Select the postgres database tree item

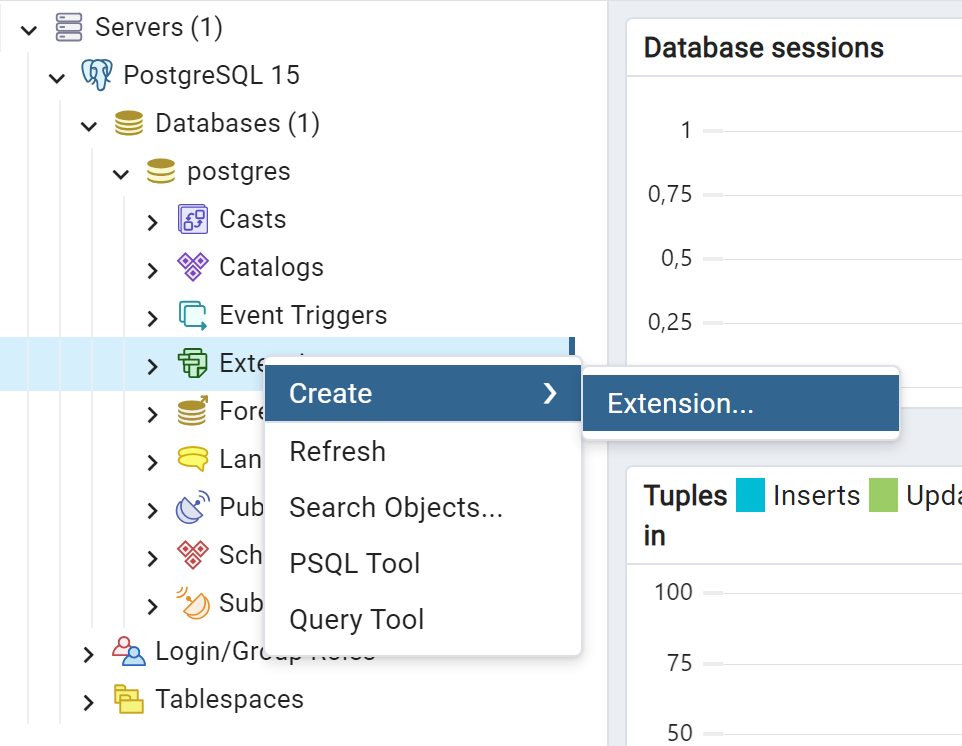(x=239, y=171)
